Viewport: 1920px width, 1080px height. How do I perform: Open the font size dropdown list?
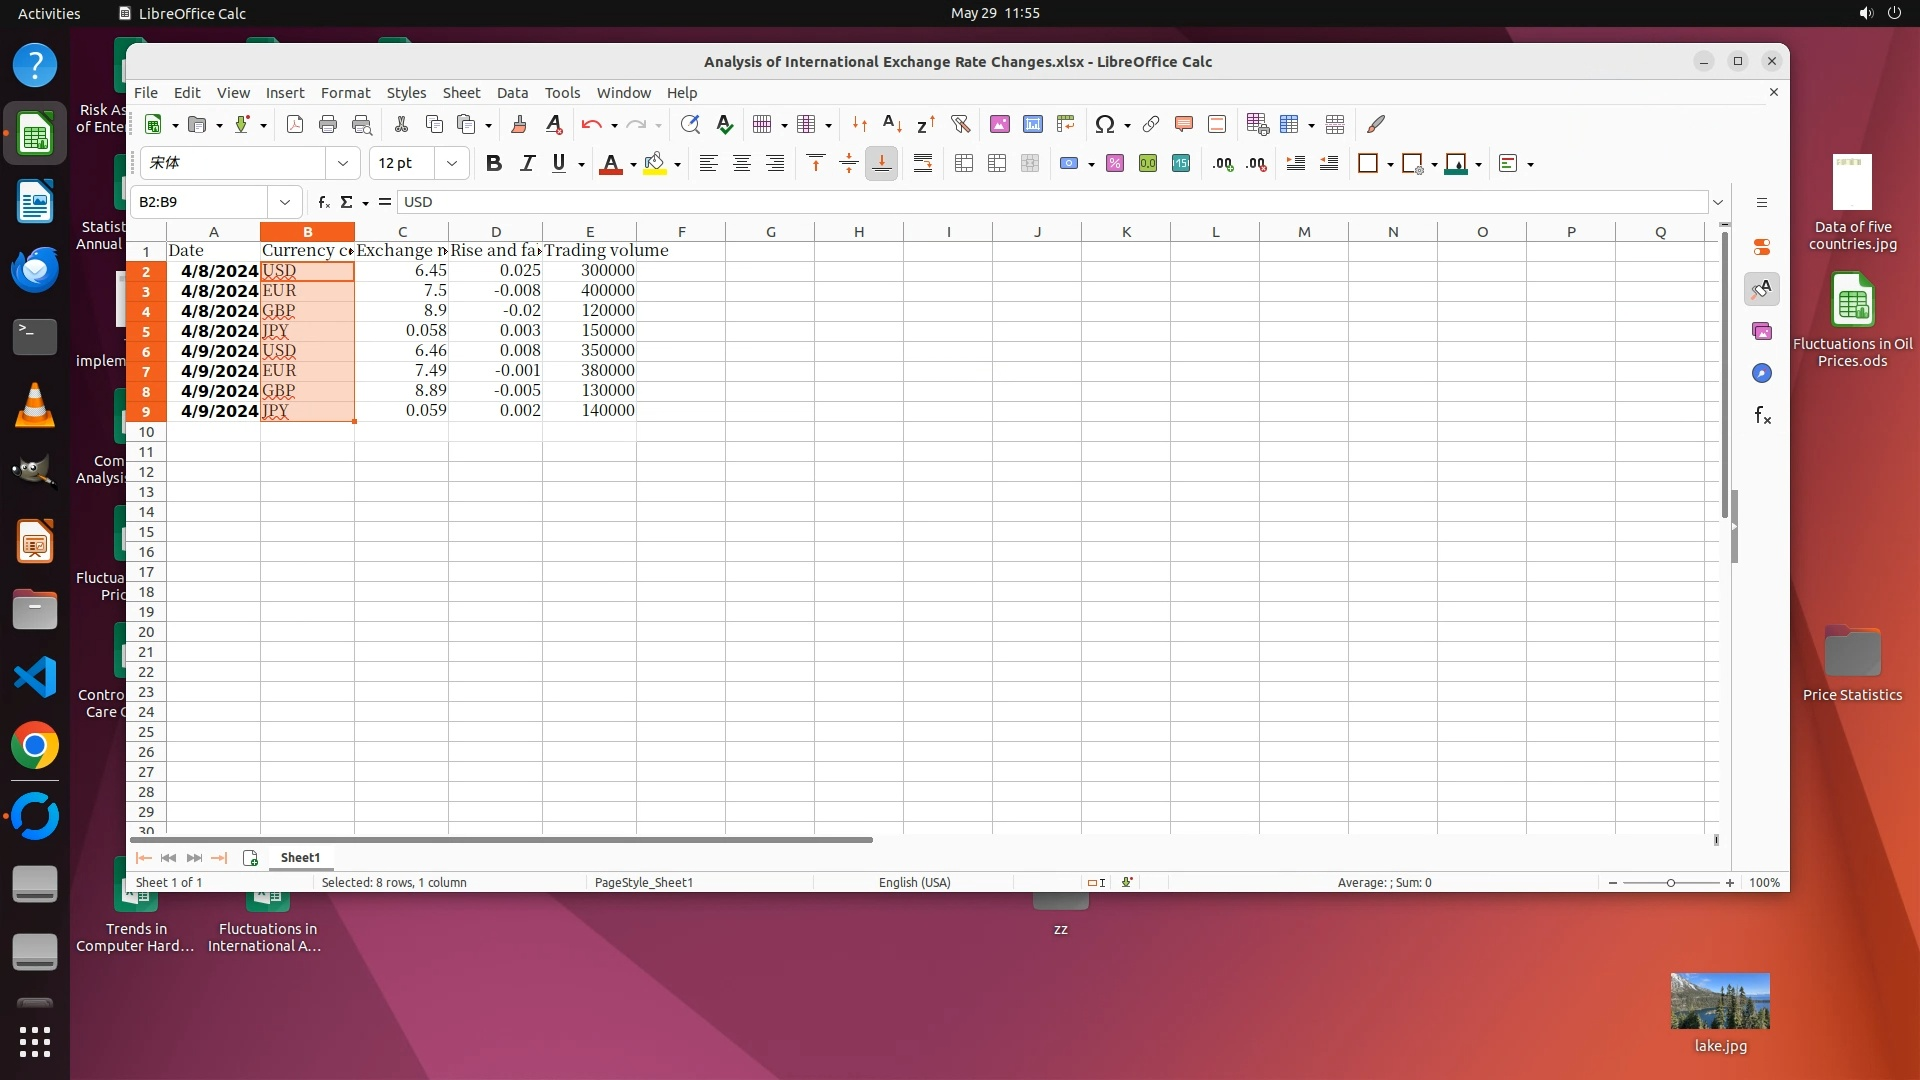pyautogui.click(x=452, y=163)
